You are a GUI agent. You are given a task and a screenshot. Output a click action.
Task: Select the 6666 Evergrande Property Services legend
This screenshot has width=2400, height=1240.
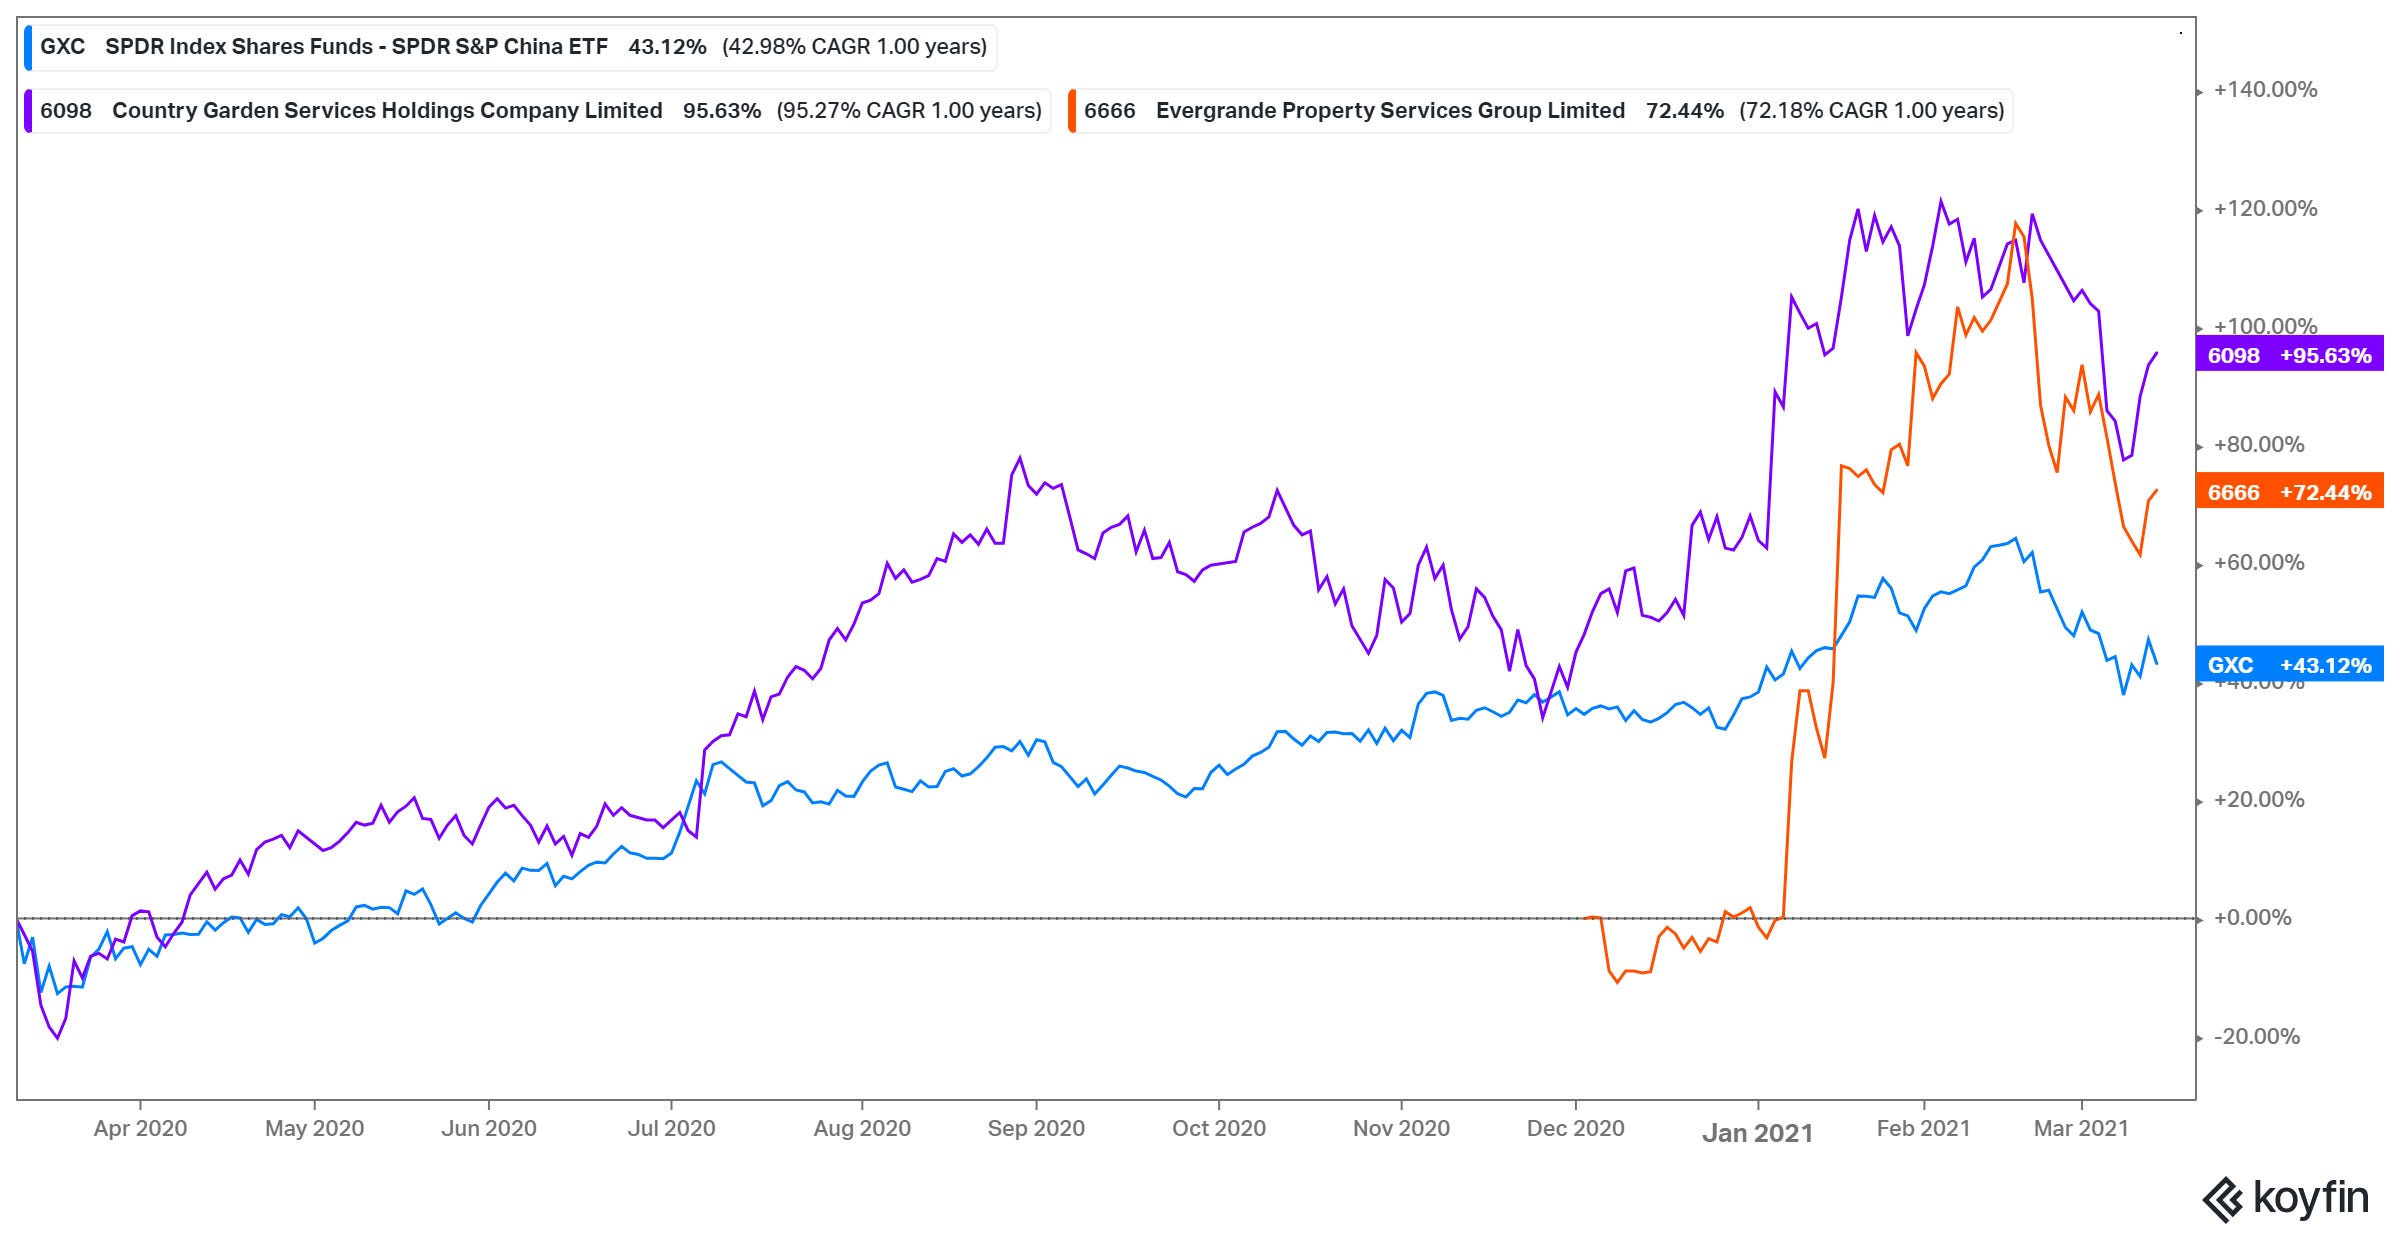tap(1540, 111)
